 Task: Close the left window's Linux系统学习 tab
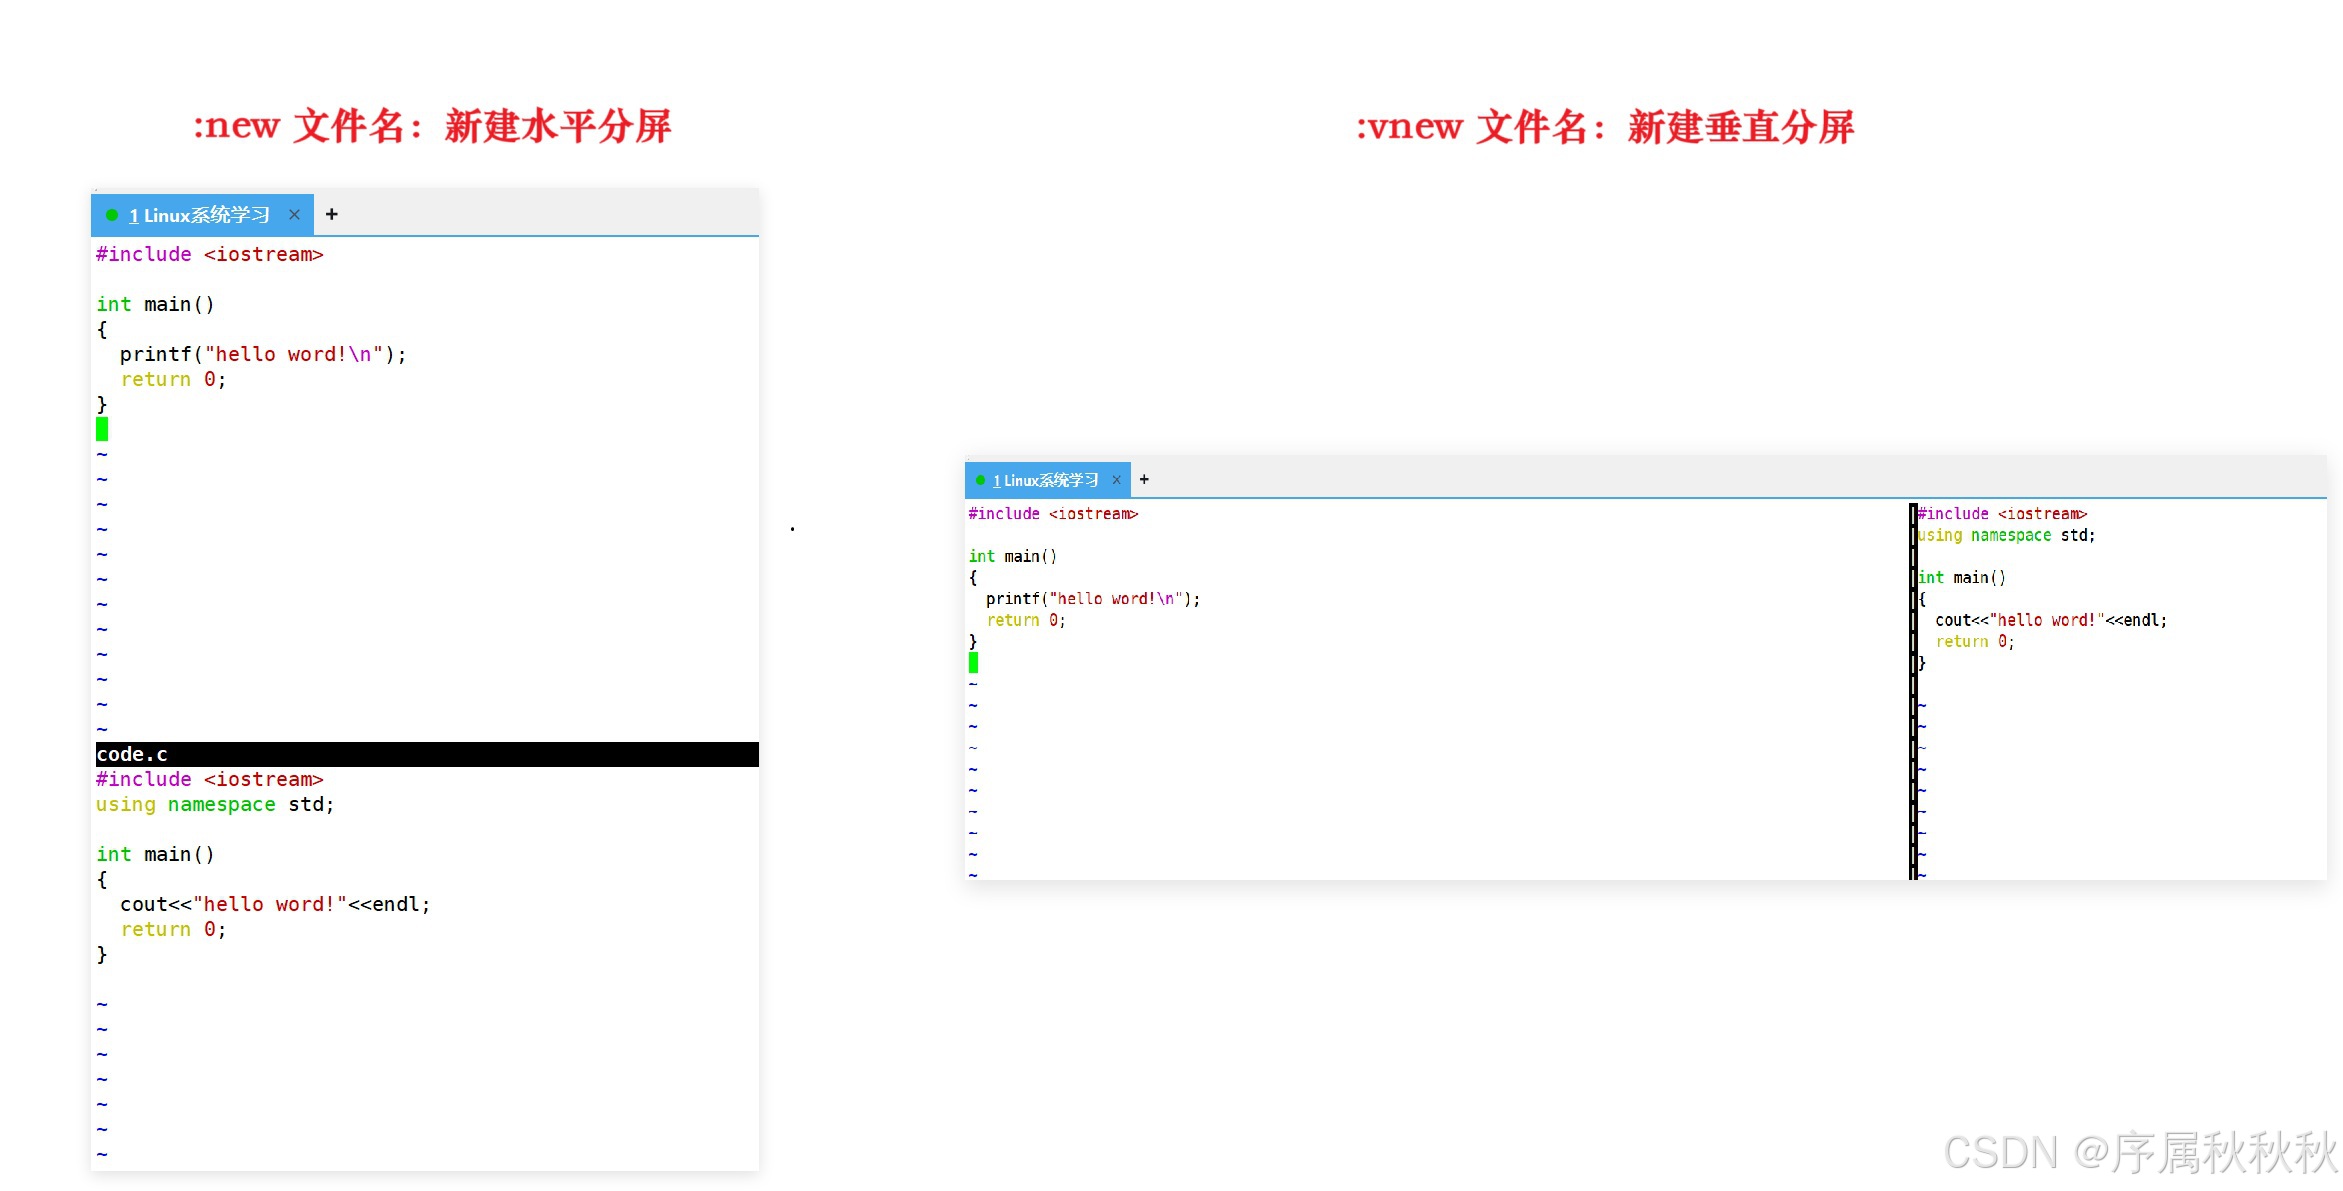(x=294, y=215)
